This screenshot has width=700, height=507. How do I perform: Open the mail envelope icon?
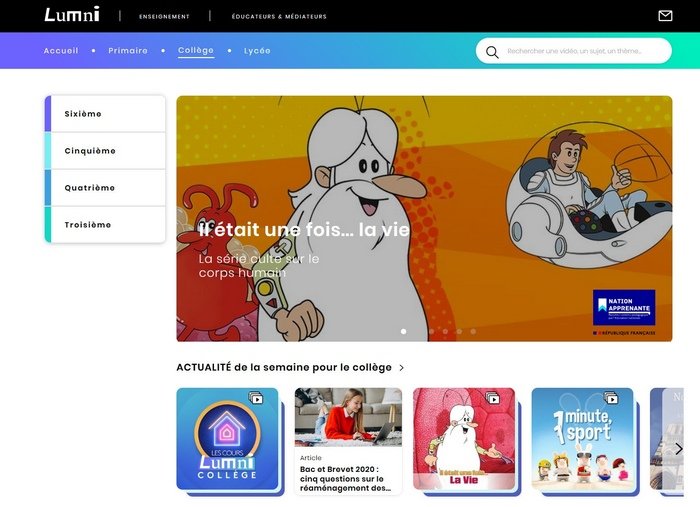(665, 16)
